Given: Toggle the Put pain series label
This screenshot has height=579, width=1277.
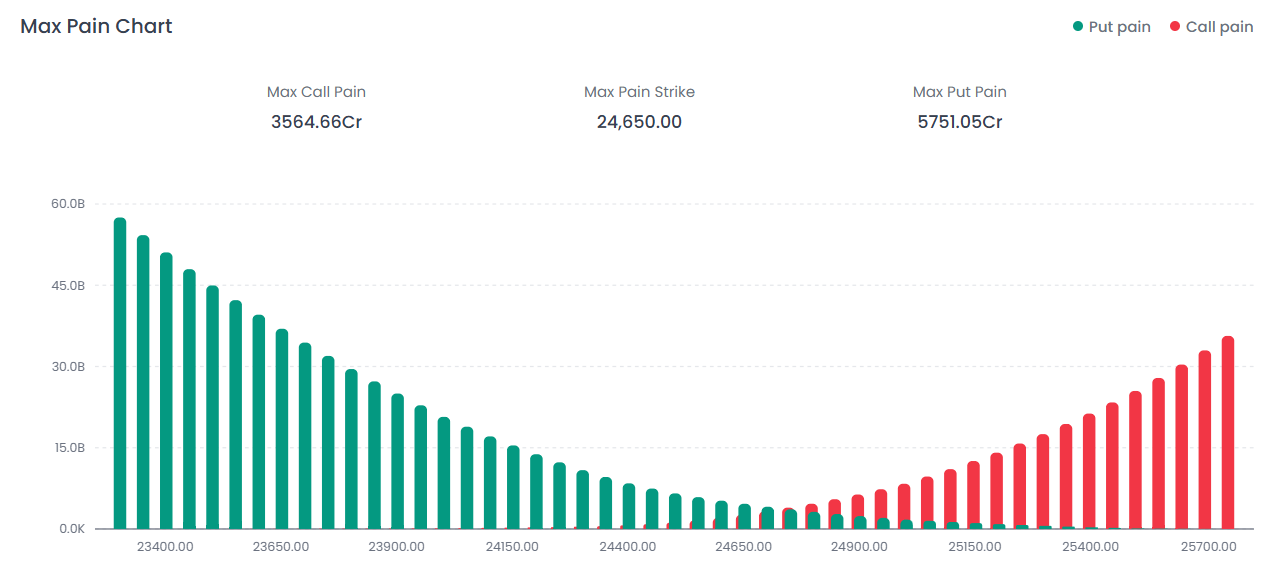Looking at the screenshot, I should [1119, 27].
